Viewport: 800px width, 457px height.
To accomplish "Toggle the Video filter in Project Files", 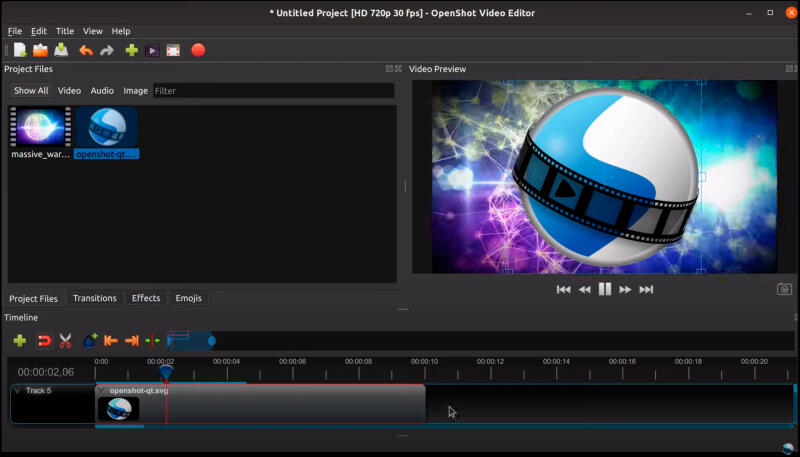I will (69, 91).
